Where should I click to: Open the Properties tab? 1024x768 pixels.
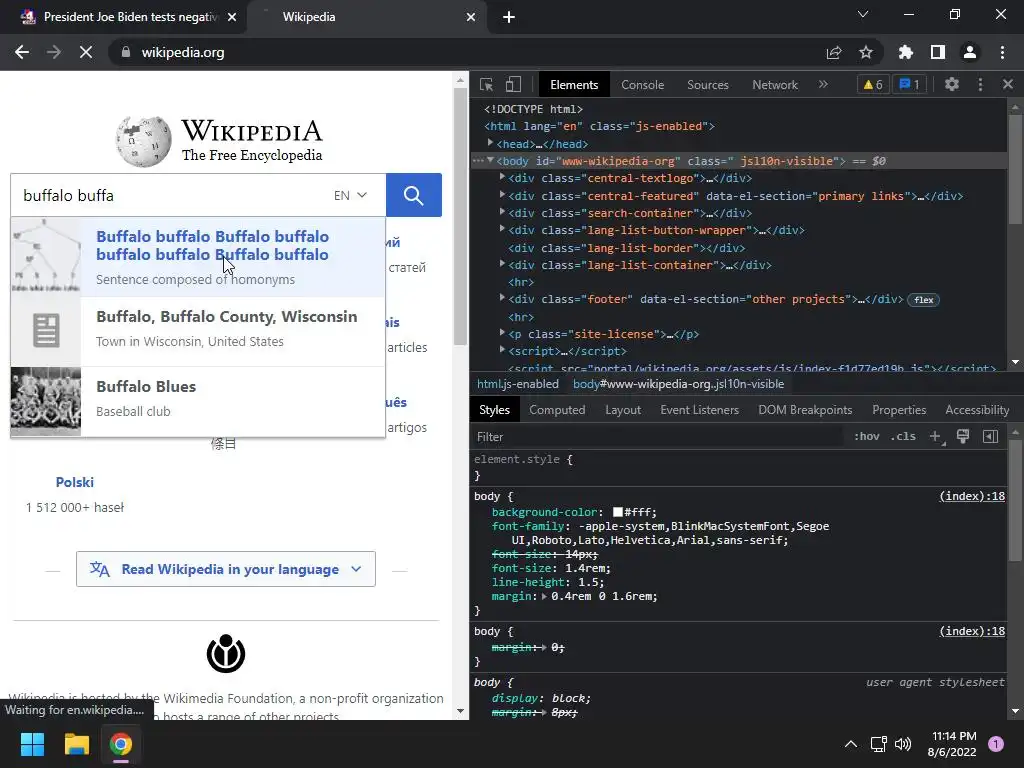(x=899, y=410)
